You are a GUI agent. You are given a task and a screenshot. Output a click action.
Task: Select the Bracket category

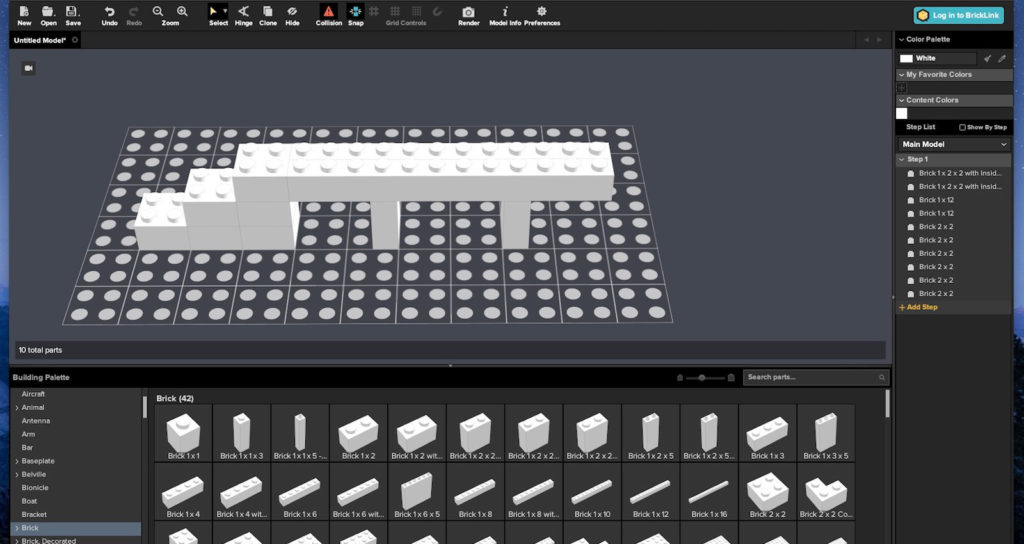click(34, 515)
